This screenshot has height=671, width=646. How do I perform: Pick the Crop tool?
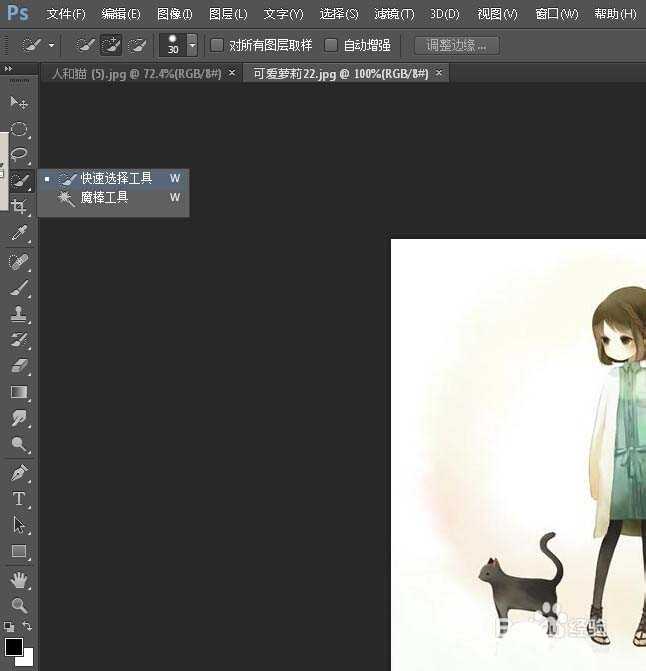pyautogui.click(x=19, y=207)
